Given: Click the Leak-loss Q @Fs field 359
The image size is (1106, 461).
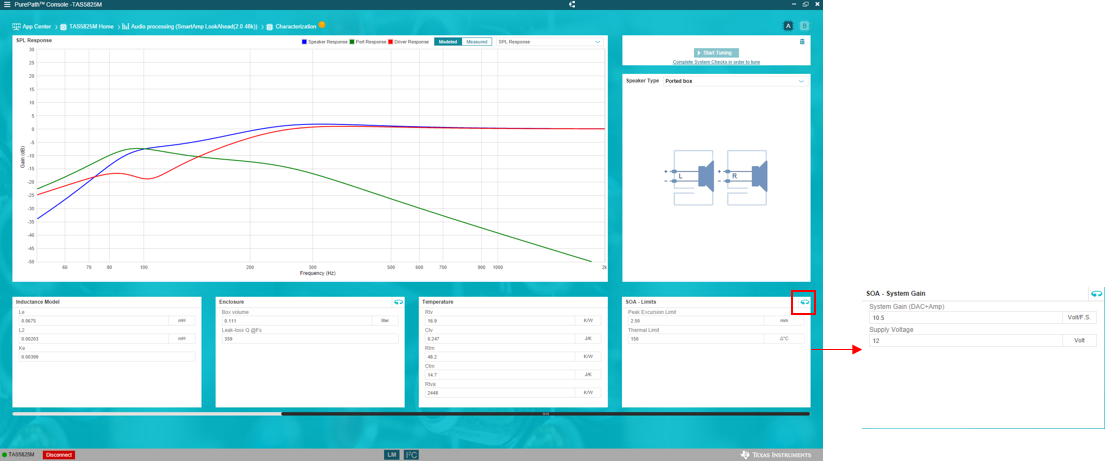Looking at the screenshot, I should coord(310,338).
